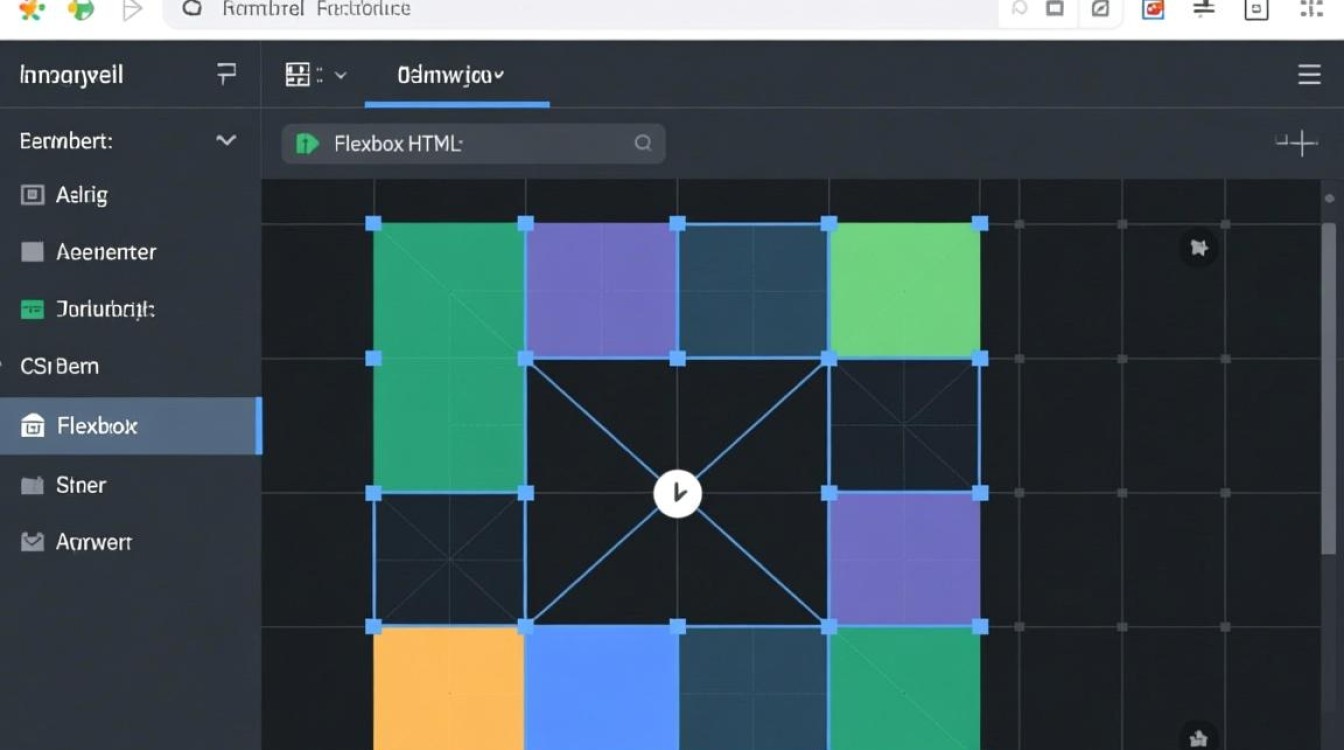Click the grid layout icon in tab bar
The width and height of the screenshot is (1344, 750).
pos(298,75)
